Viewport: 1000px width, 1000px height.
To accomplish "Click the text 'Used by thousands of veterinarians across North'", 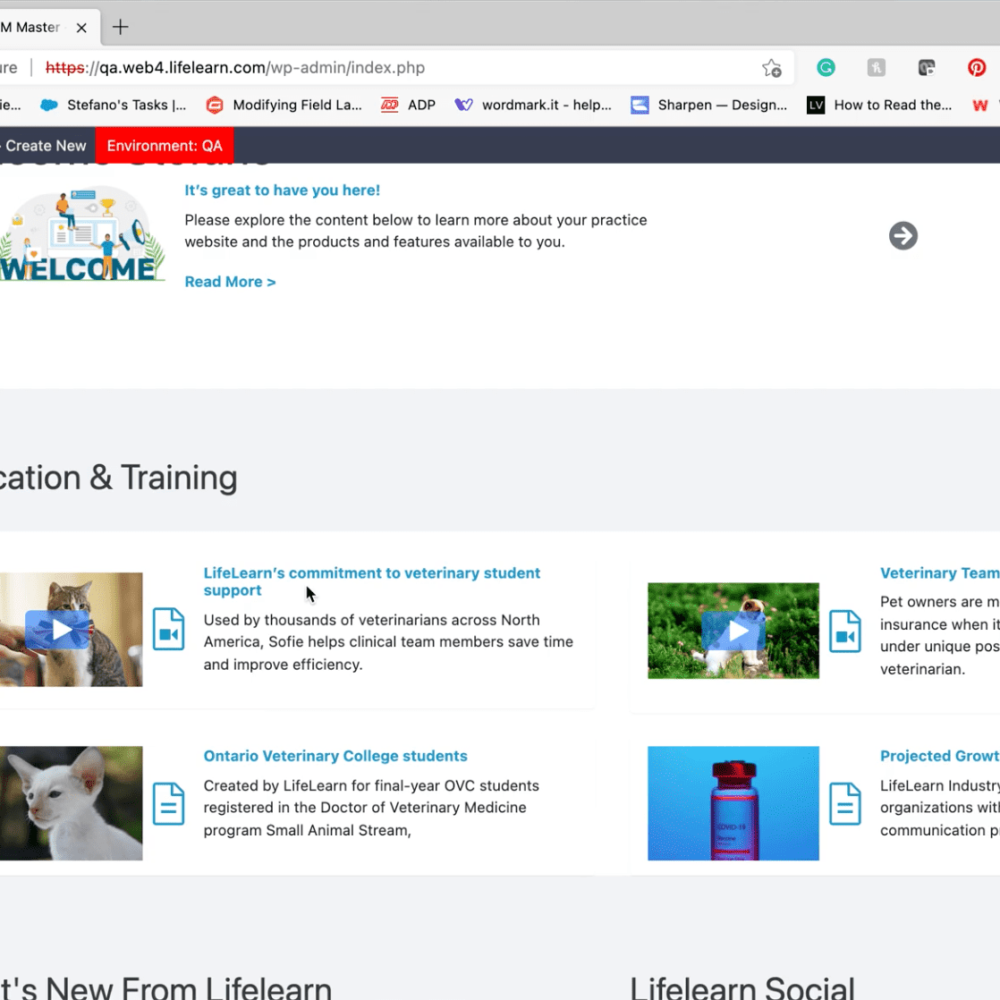I will coord(372,620).
